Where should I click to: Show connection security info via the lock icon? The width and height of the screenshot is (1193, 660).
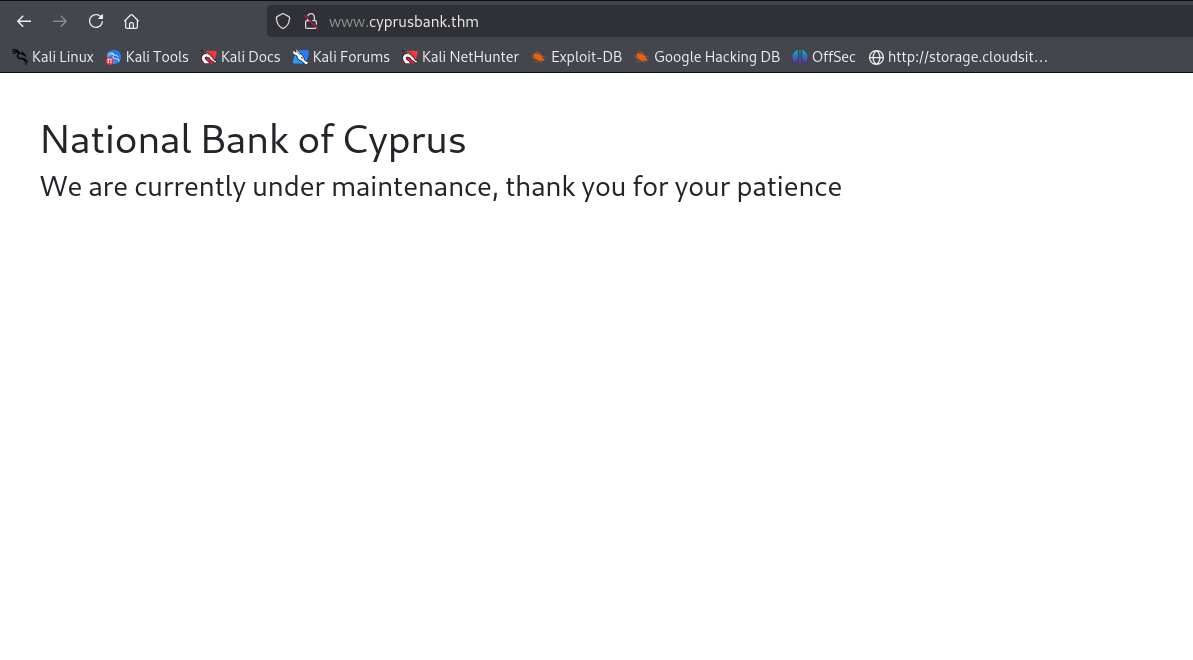[x=310, y=21]
